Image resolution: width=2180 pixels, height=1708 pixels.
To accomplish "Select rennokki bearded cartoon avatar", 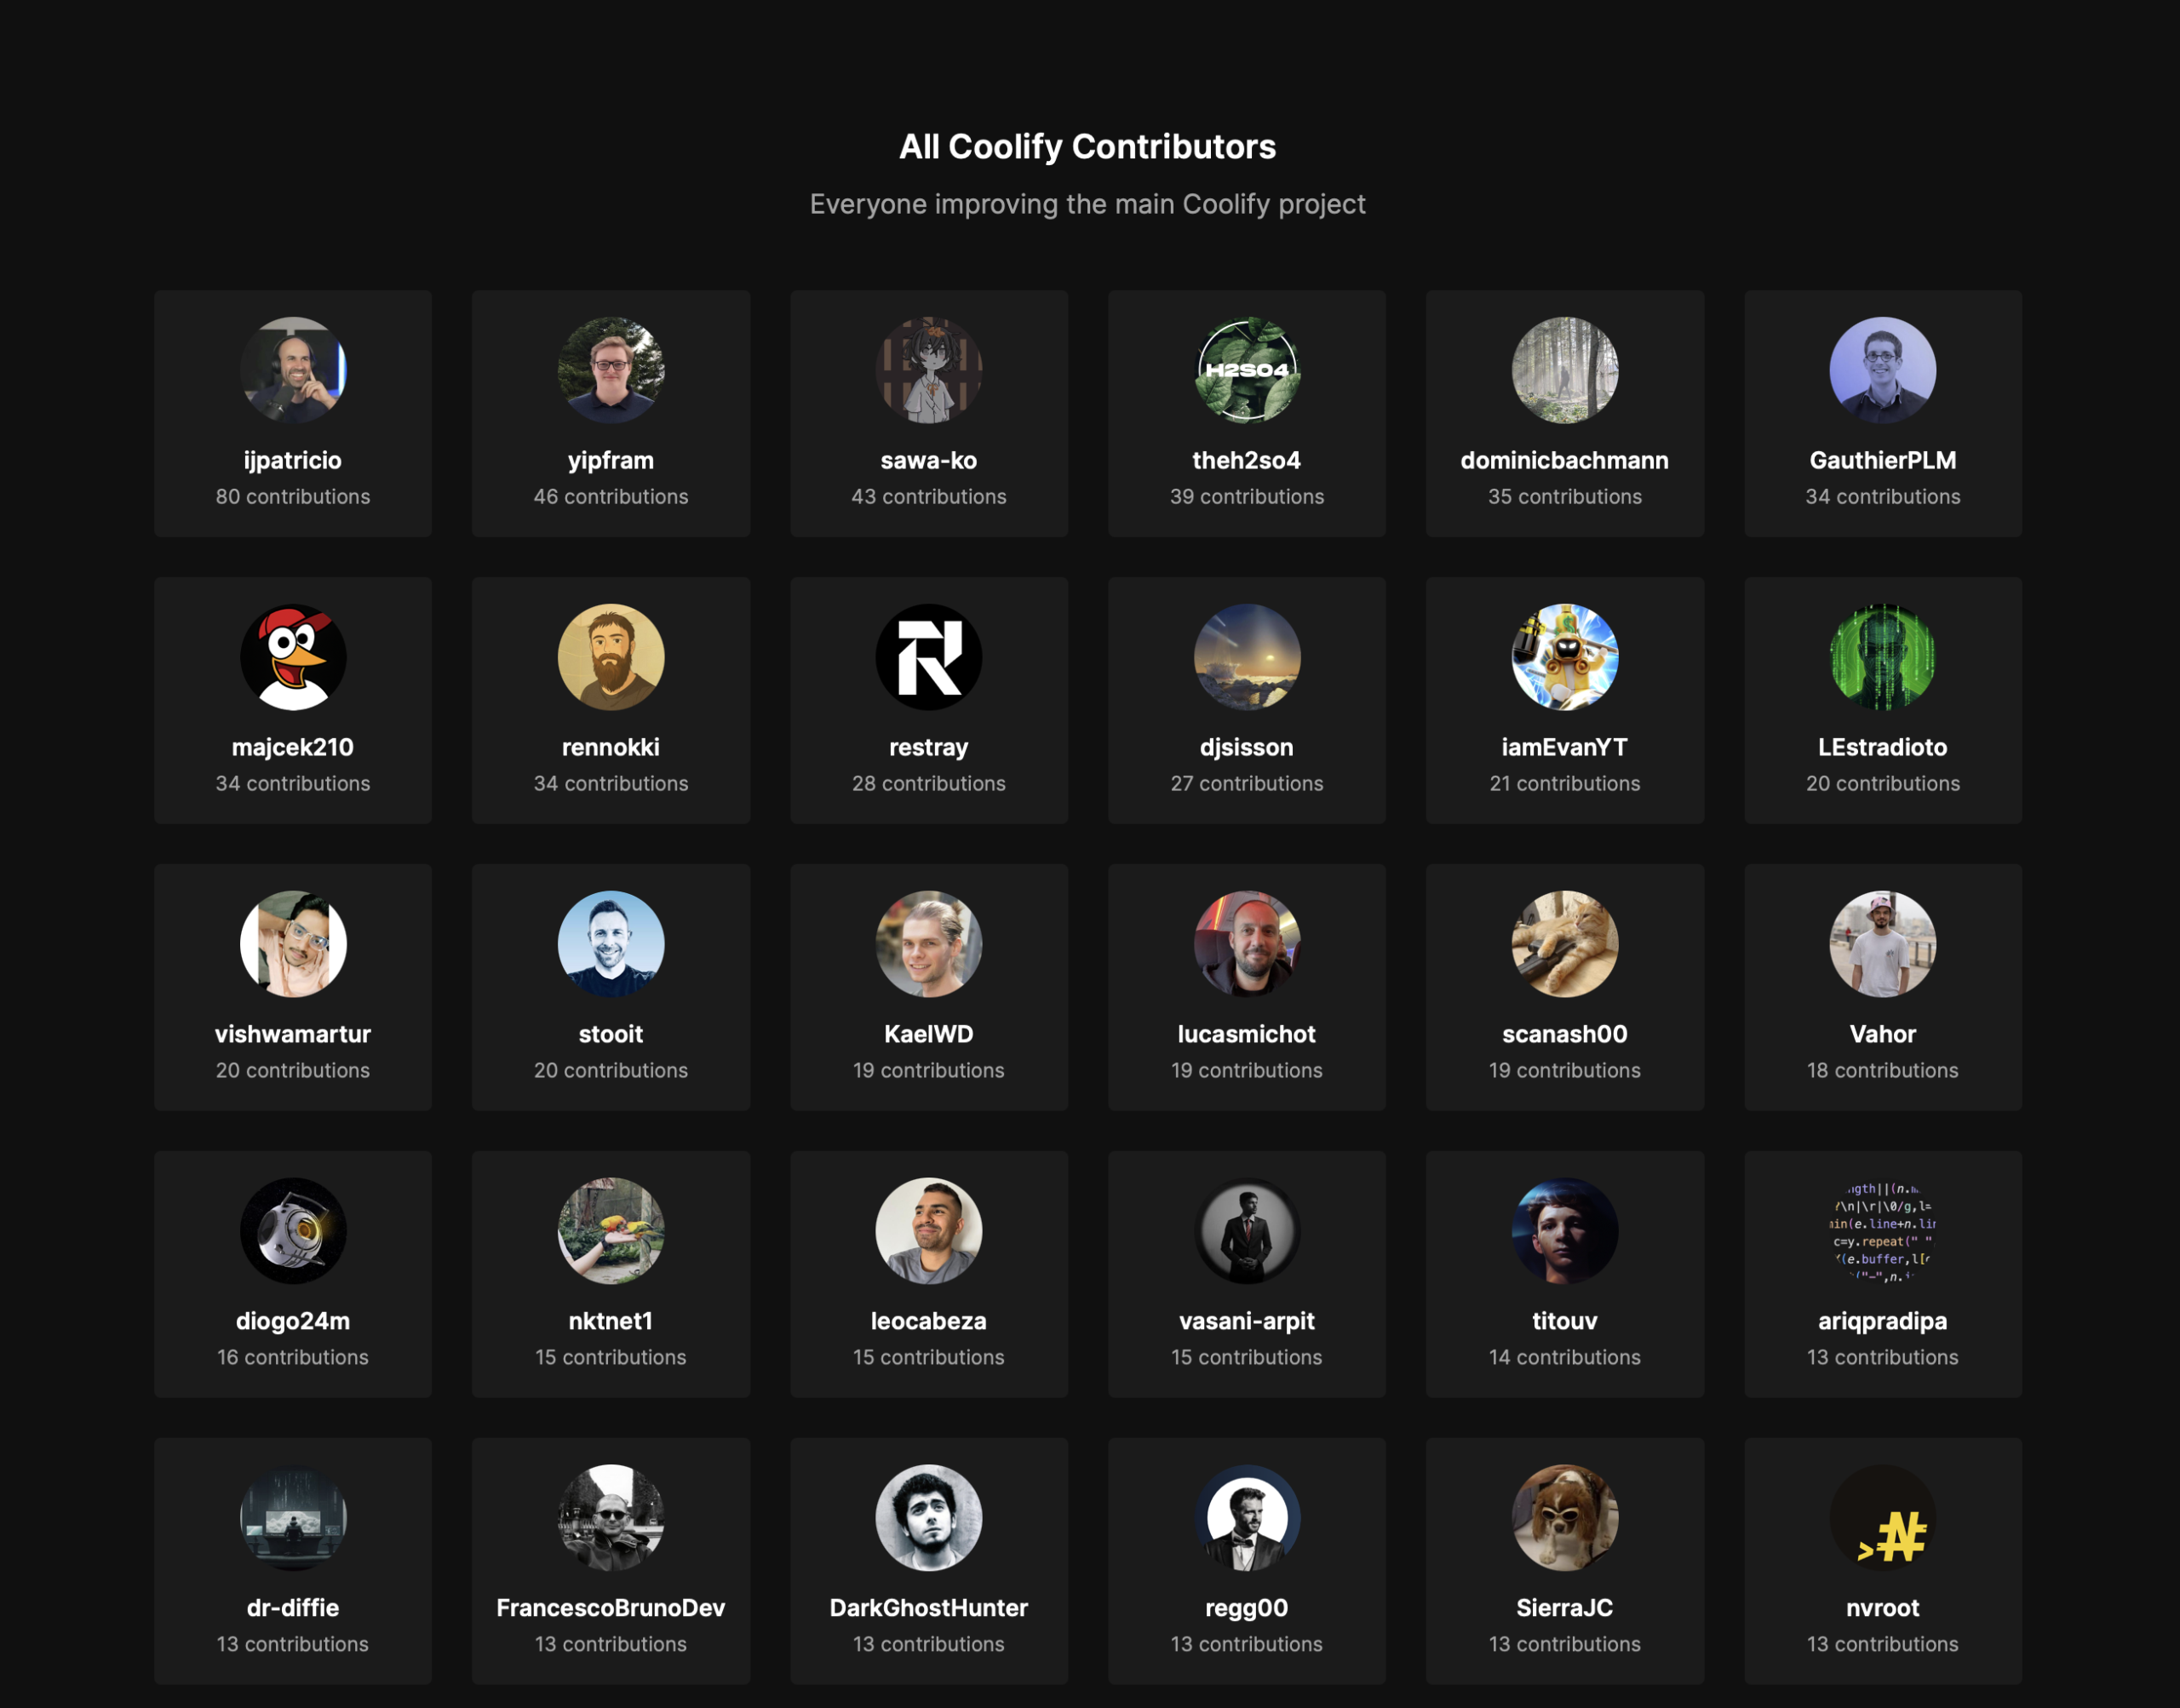I will [610, 657].
